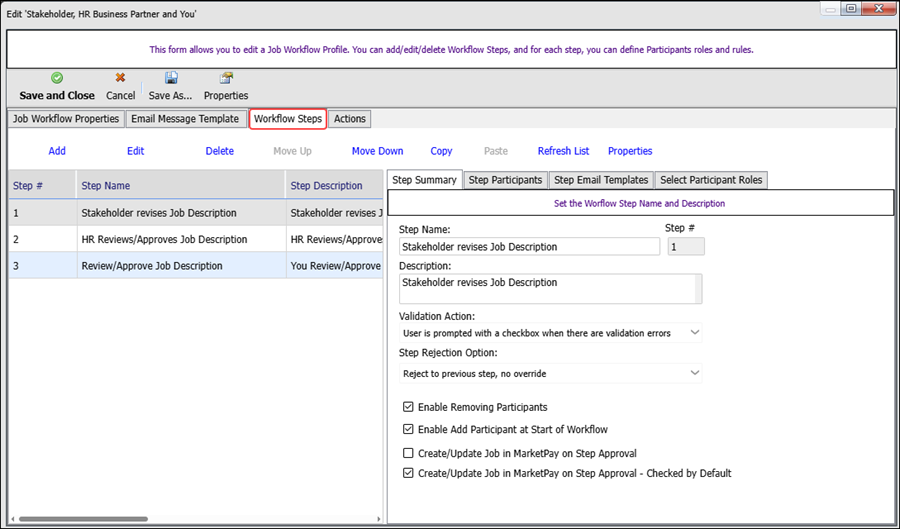Click the Cancel red X icon
The height and width of the screenshot is (529, 900).
(120, 78)
